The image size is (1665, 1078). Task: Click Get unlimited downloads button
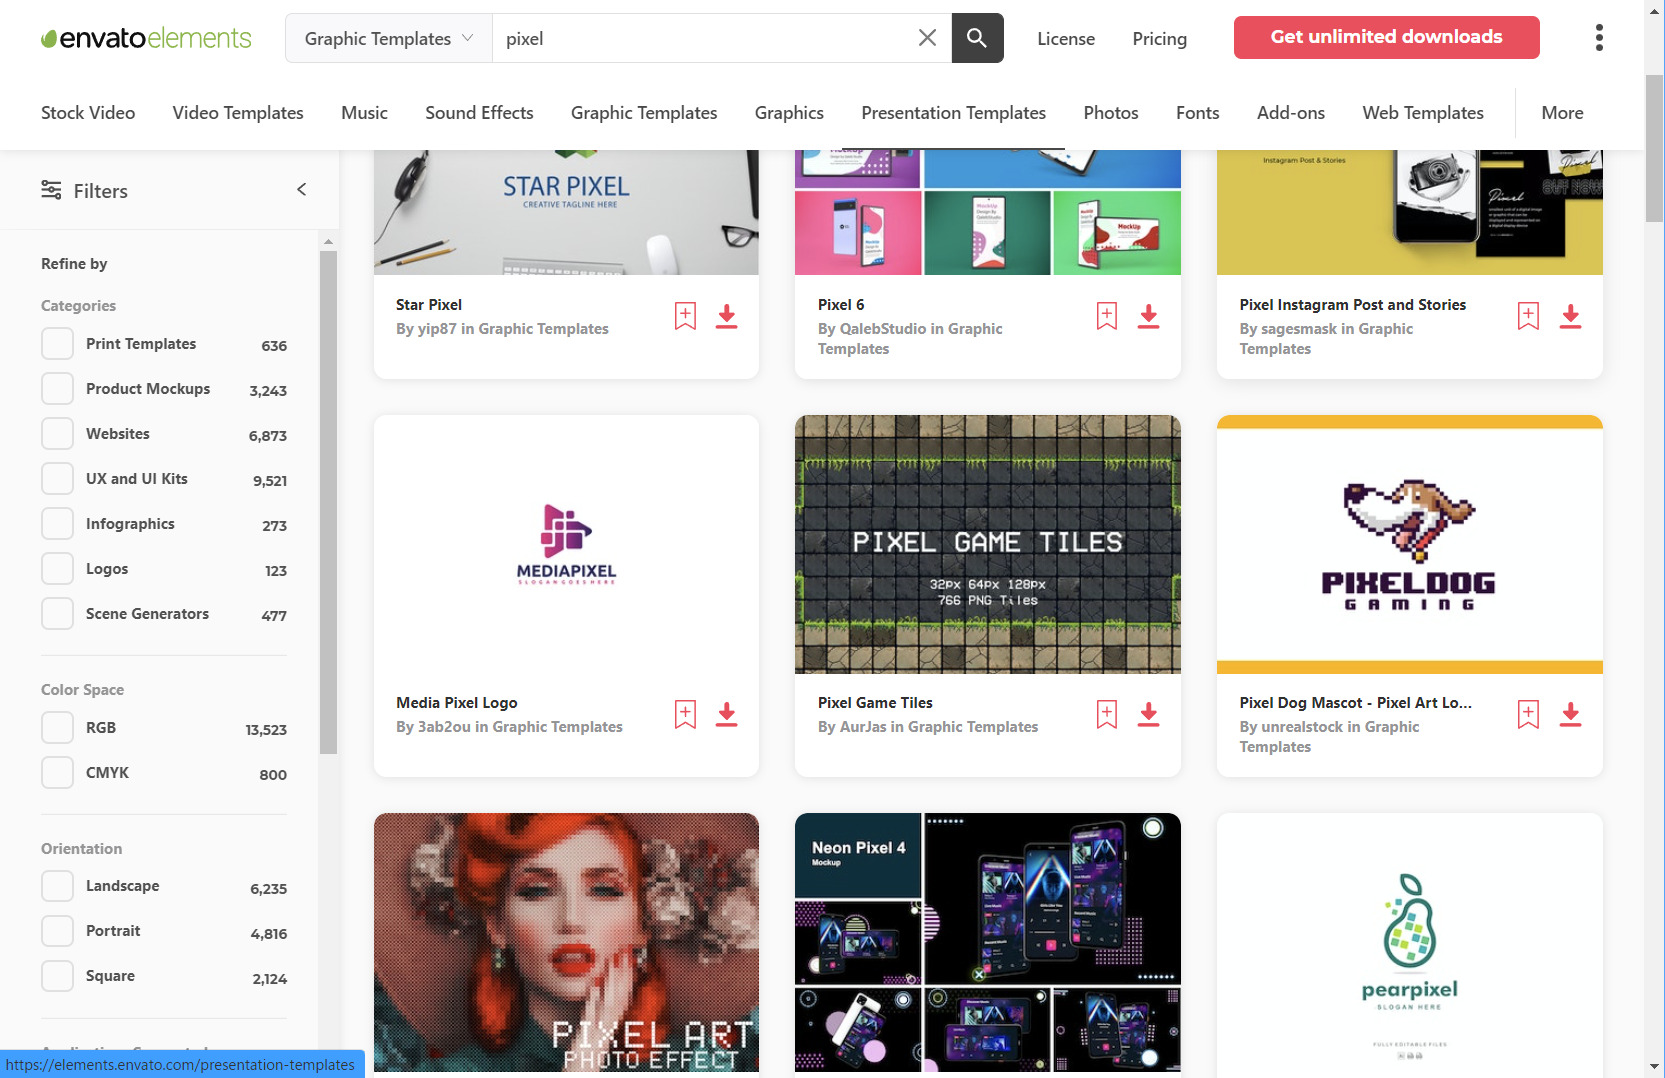[x=1386, y=37]
